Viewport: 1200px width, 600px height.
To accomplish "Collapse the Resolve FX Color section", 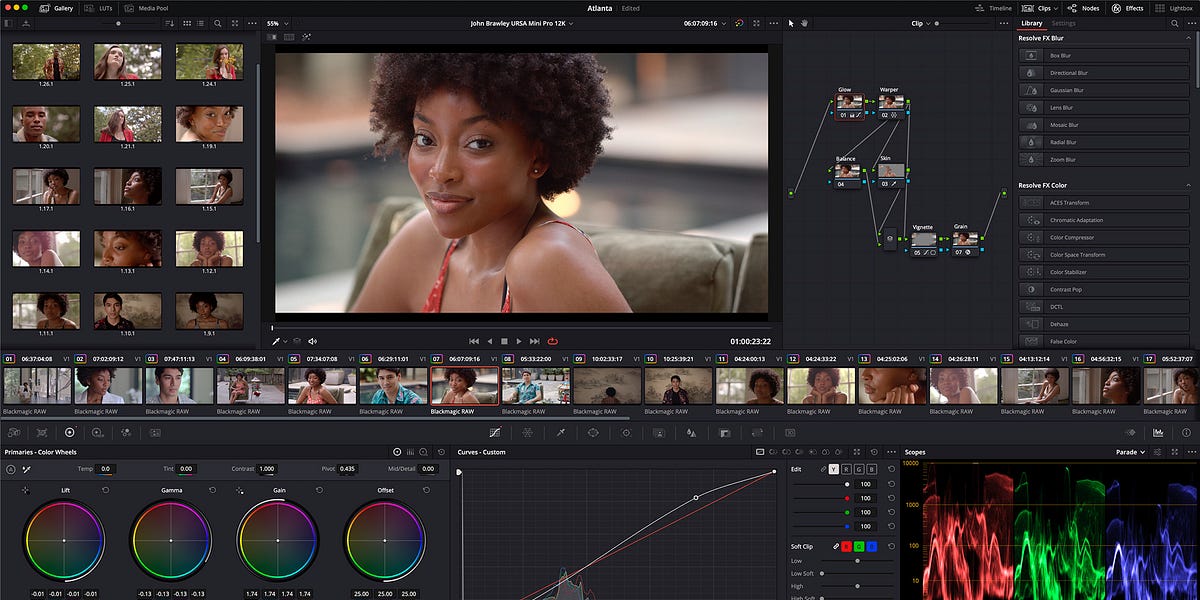I will (1186, 185).
